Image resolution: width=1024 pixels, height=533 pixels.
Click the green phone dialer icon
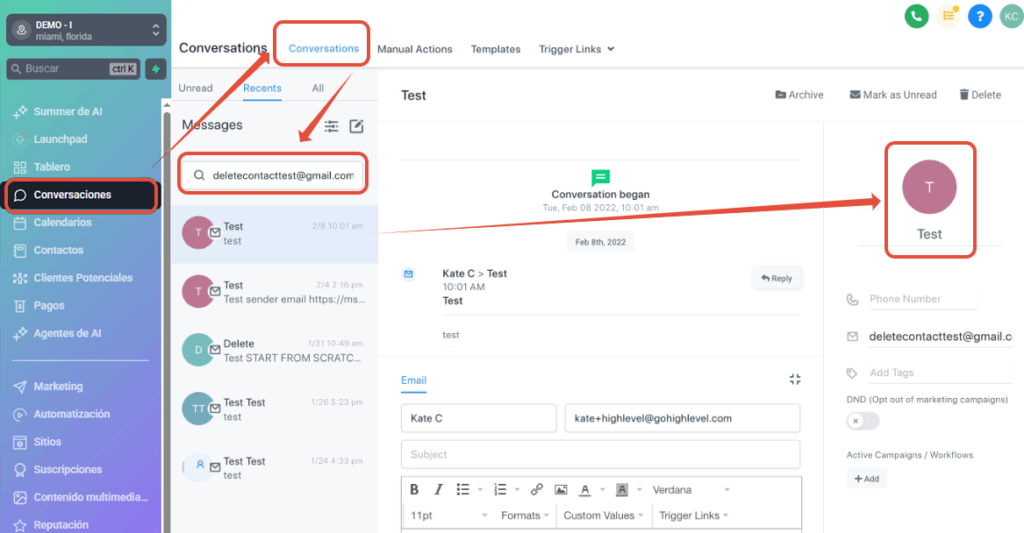(x=916, y=16)
